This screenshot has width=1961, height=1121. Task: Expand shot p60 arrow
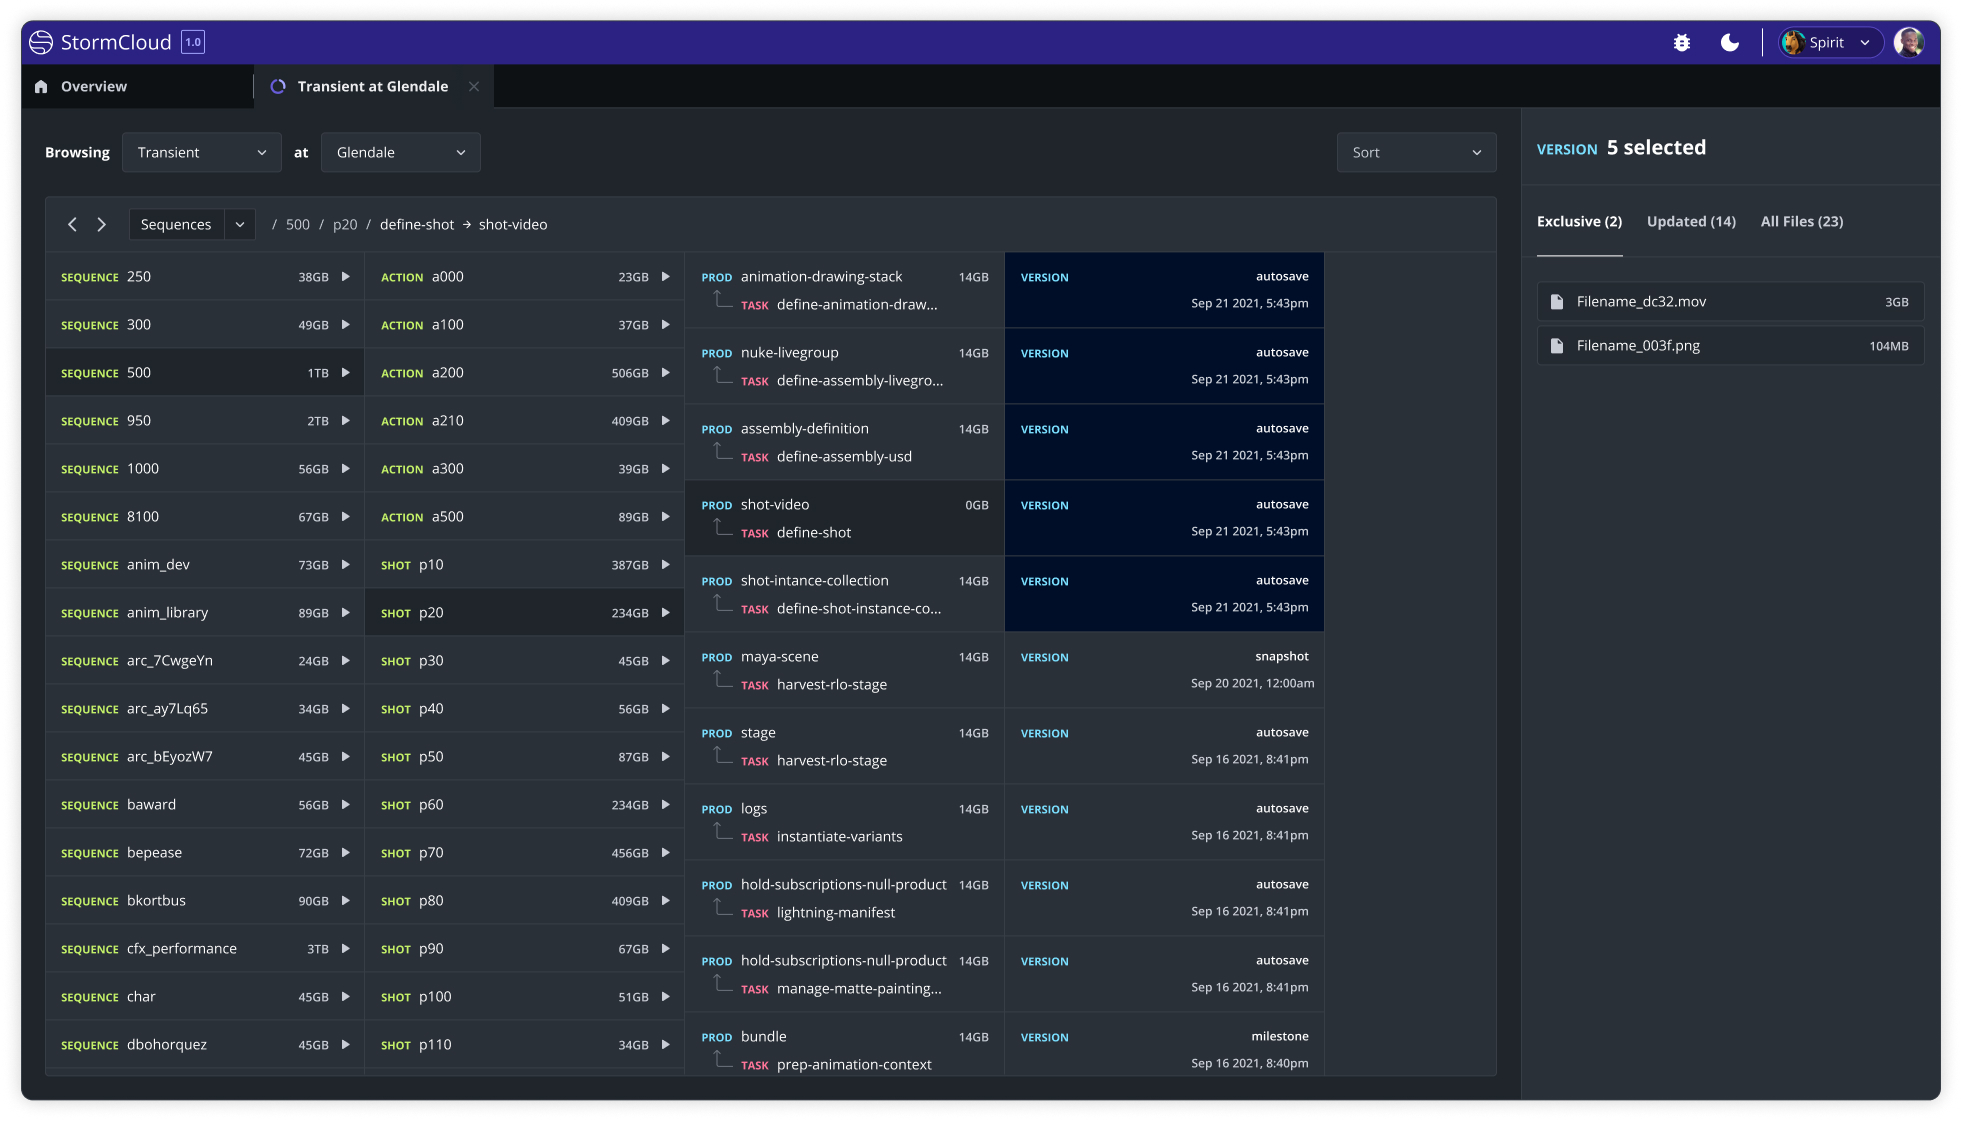point(665,805)
